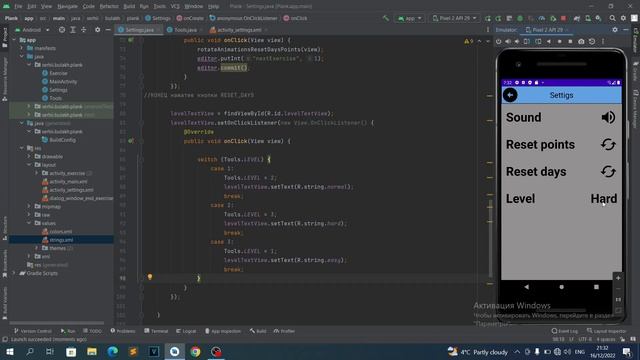Expand Gradle Scripts node
The height and width of the screenshot is (360, 640).
pyautogui.click(x=14, y=273)
